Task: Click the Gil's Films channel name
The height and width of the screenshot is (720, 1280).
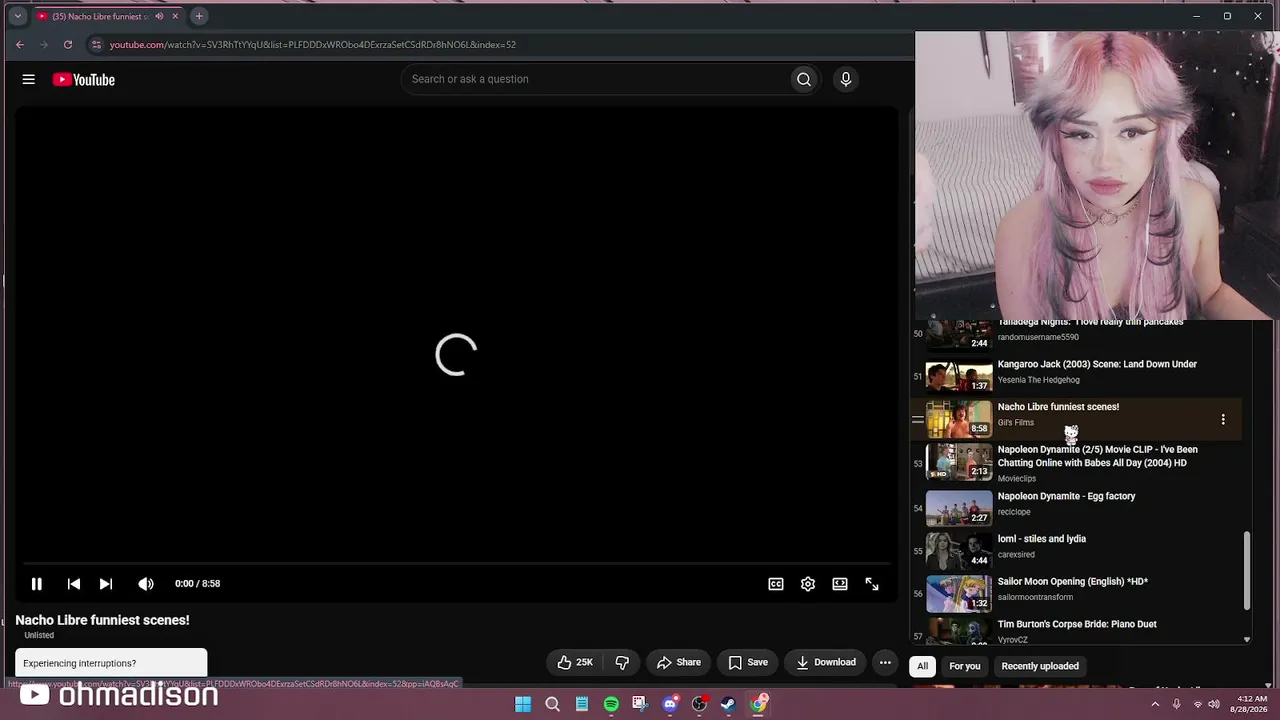Action: [x=1016, y=423]
